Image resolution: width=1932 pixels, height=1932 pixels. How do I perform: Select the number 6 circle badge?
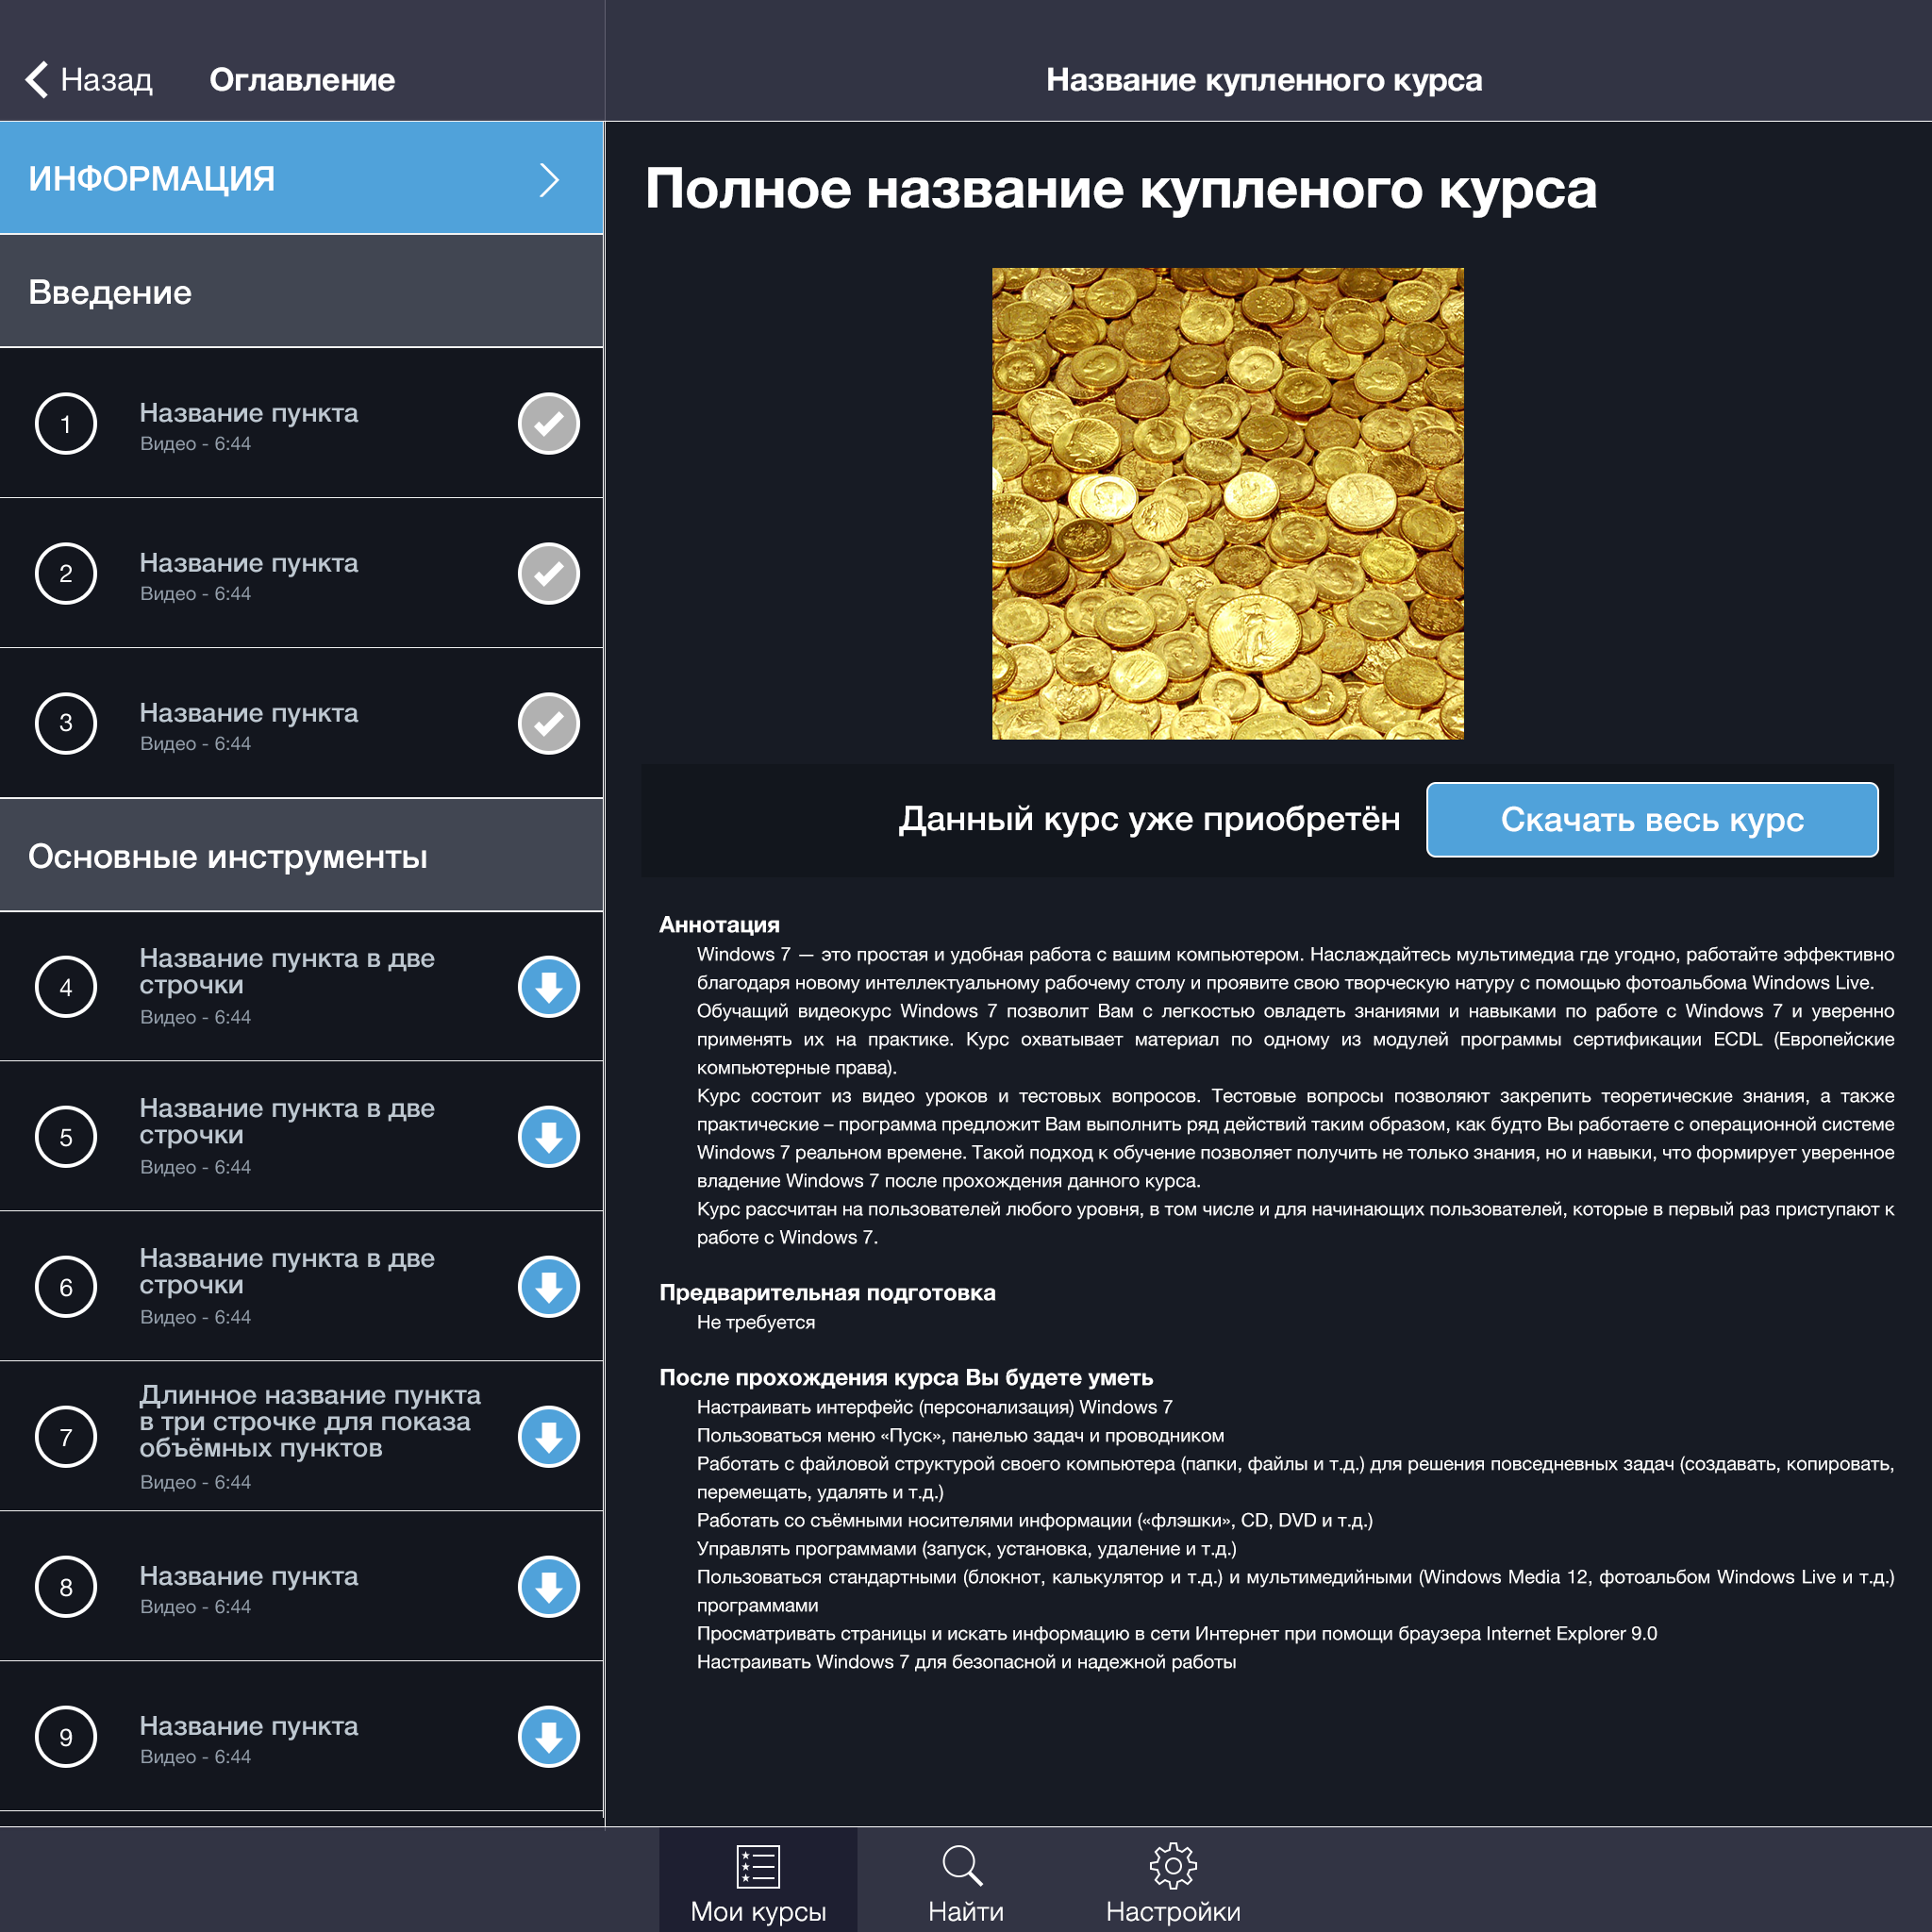coord(66,1287)
